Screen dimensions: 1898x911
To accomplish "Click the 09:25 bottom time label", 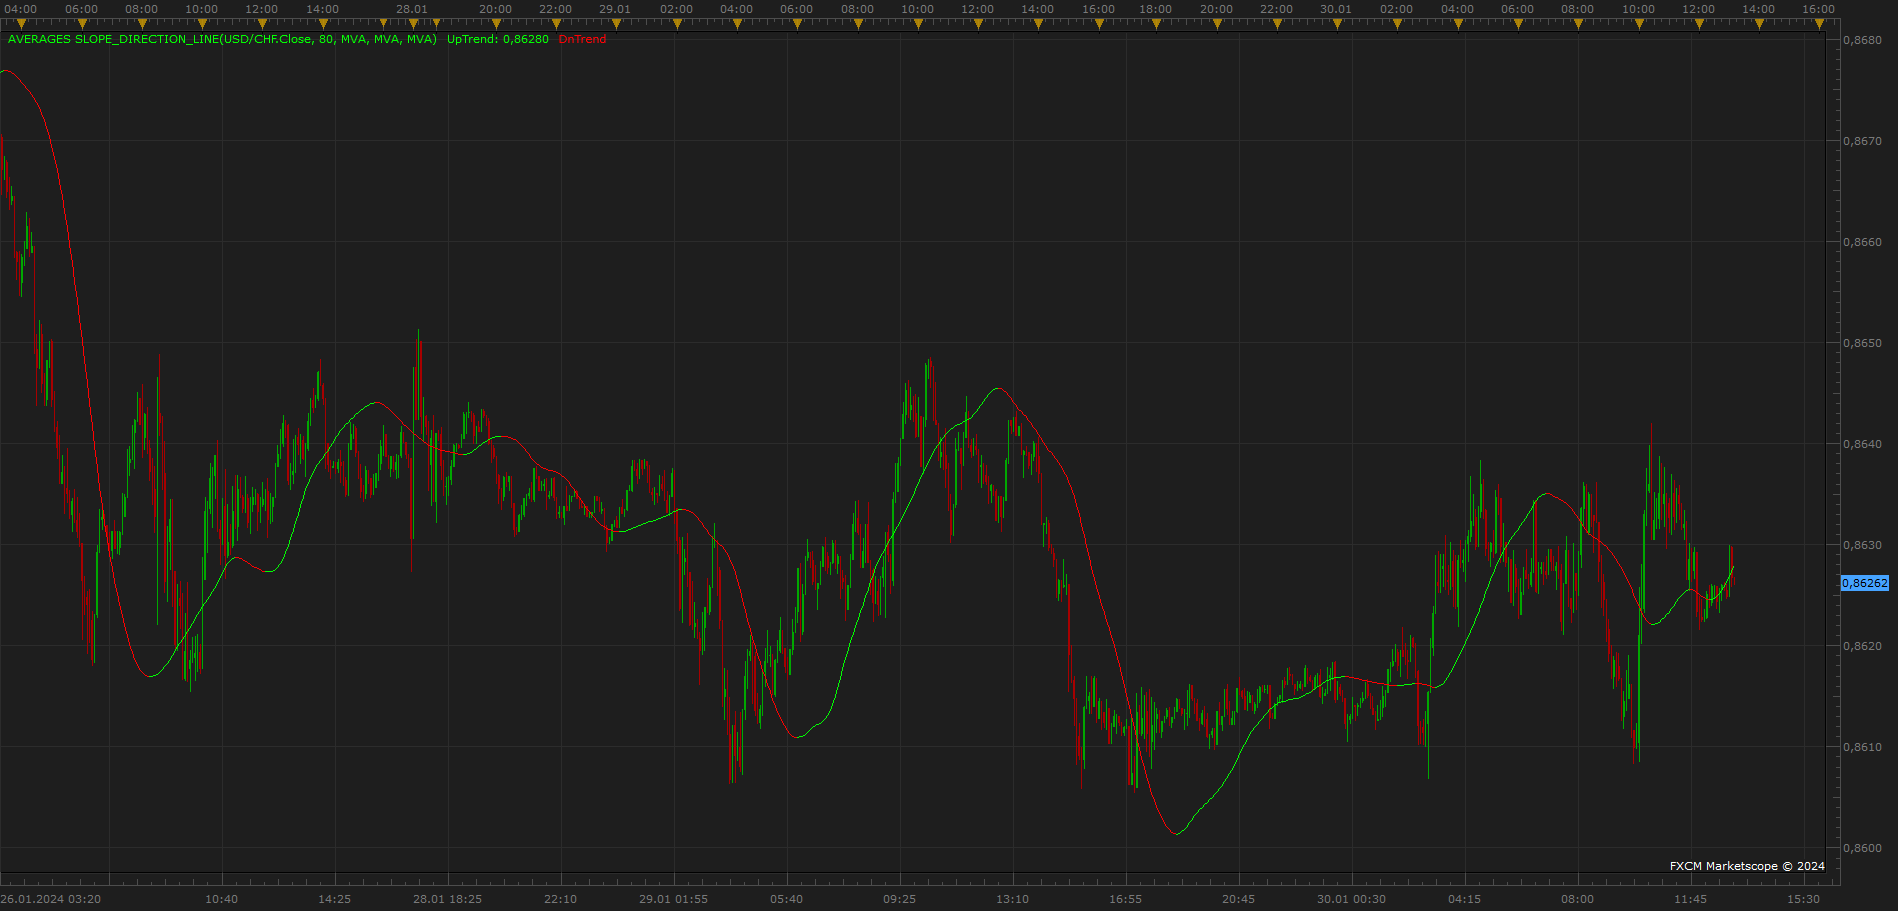I will pyautogui.click(x=900, y=899).
